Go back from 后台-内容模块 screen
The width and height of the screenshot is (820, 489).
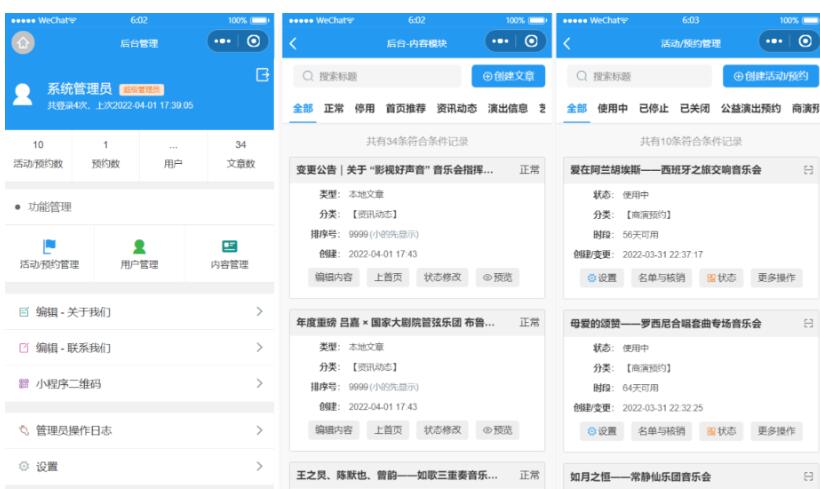[x=293, y=43]
